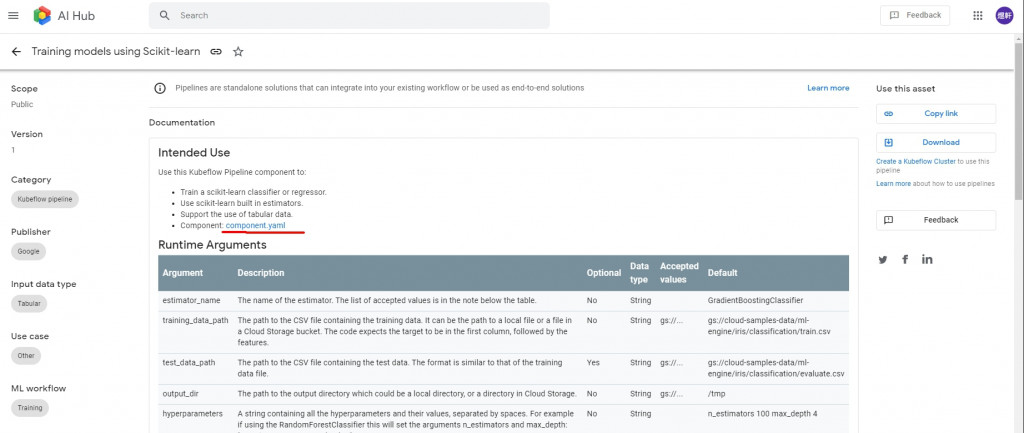This screenshot has width=1024, height=433.
Task: Click the /tmp default value
Action: coord(716,394)
